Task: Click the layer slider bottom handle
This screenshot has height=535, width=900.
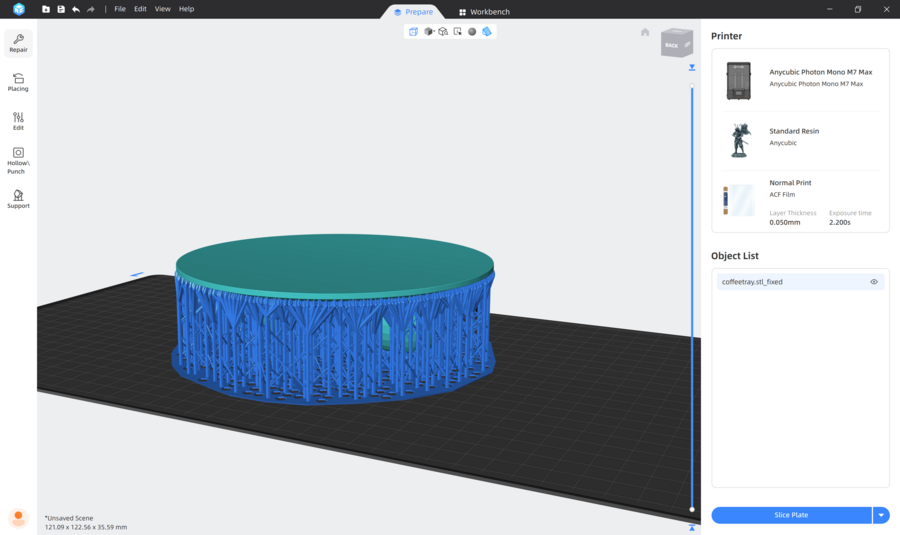Action: pos(692,509)
